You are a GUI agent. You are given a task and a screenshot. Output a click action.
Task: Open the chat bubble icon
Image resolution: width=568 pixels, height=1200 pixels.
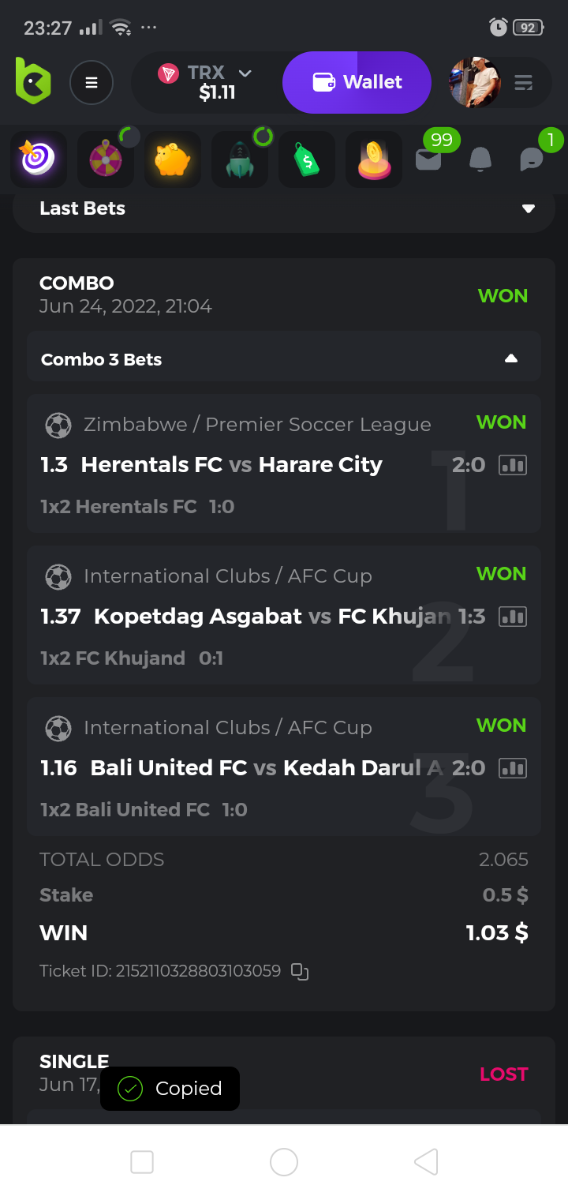(x=532, y=159)
